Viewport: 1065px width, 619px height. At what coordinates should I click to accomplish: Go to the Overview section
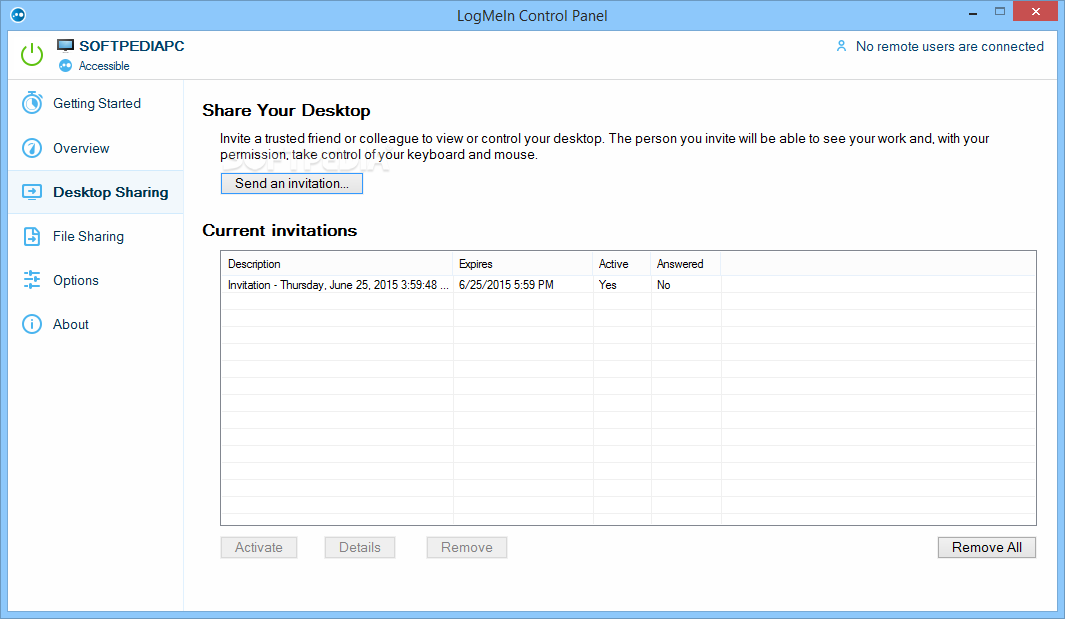pos(96,148)
